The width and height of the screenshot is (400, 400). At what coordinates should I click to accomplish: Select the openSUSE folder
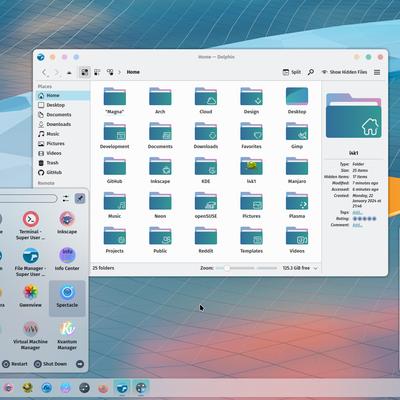[206, 205]
